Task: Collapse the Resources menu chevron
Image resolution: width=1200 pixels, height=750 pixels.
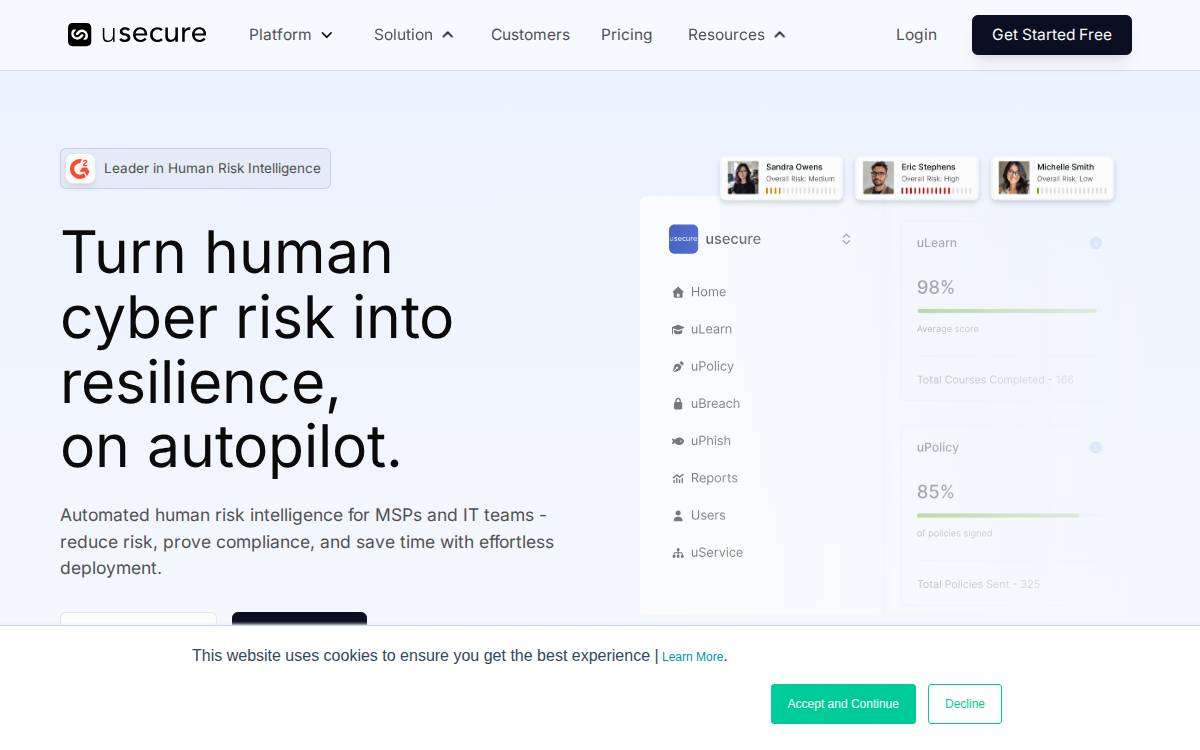Action: tap(780, 35)
